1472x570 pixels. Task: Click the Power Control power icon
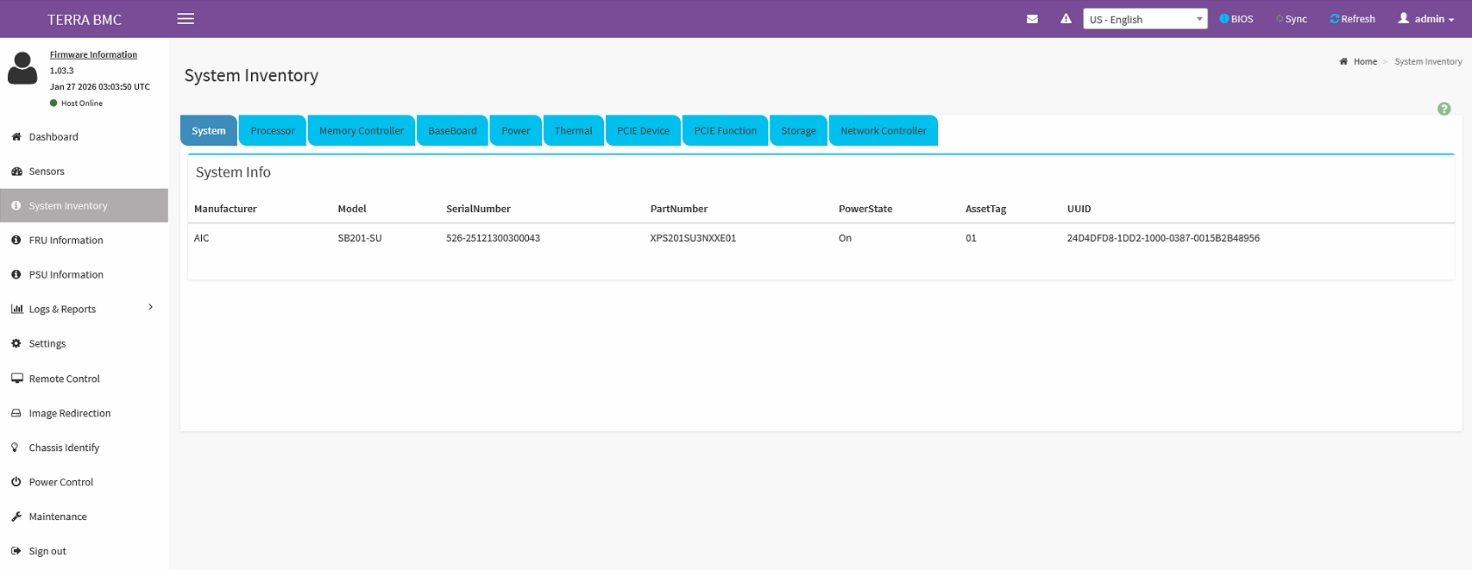16,482
